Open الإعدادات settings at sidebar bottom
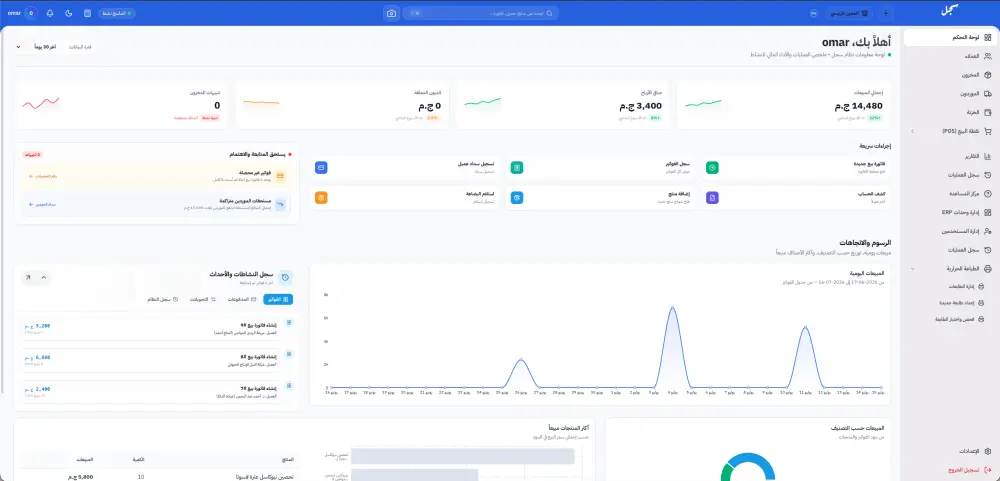This screenshot has width=1000, height=481. click(950, 451)
